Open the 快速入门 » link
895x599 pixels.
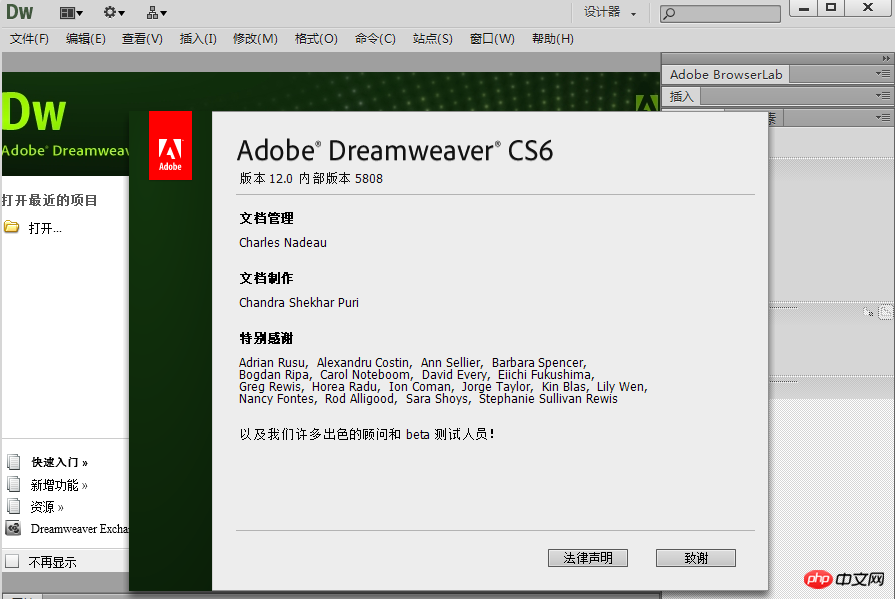coord(60,462)
